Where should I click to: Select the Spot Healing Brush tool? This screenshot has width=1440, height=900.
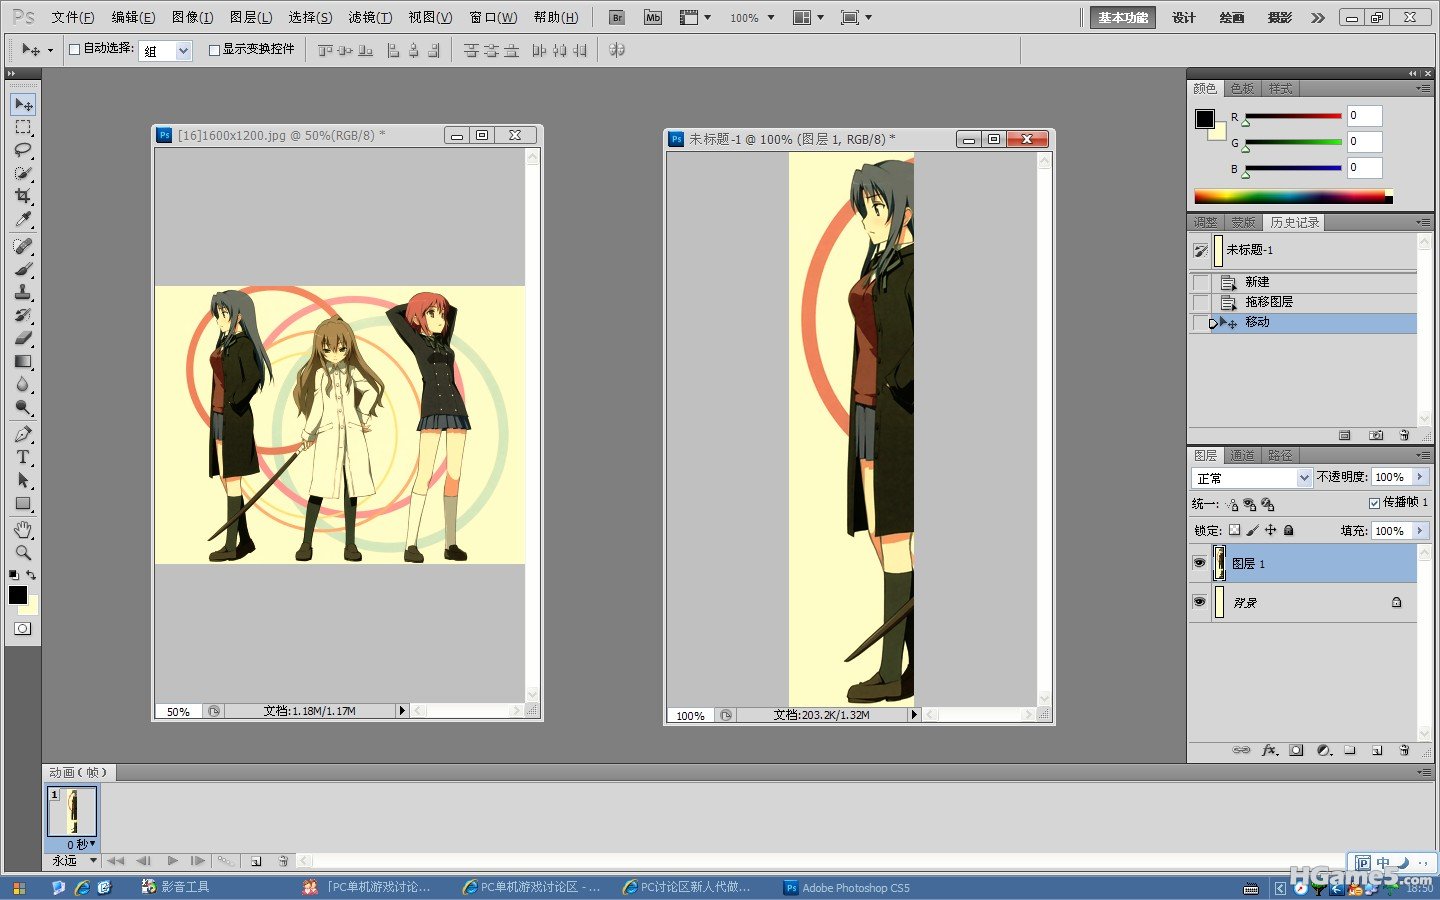[x=23, y=246]
